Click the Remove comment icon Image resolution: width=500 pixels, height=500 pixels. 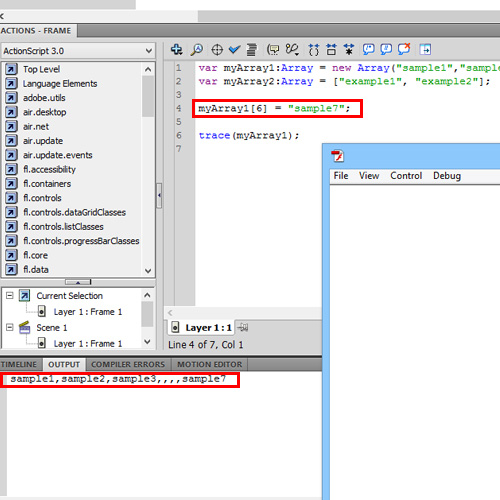404,49
